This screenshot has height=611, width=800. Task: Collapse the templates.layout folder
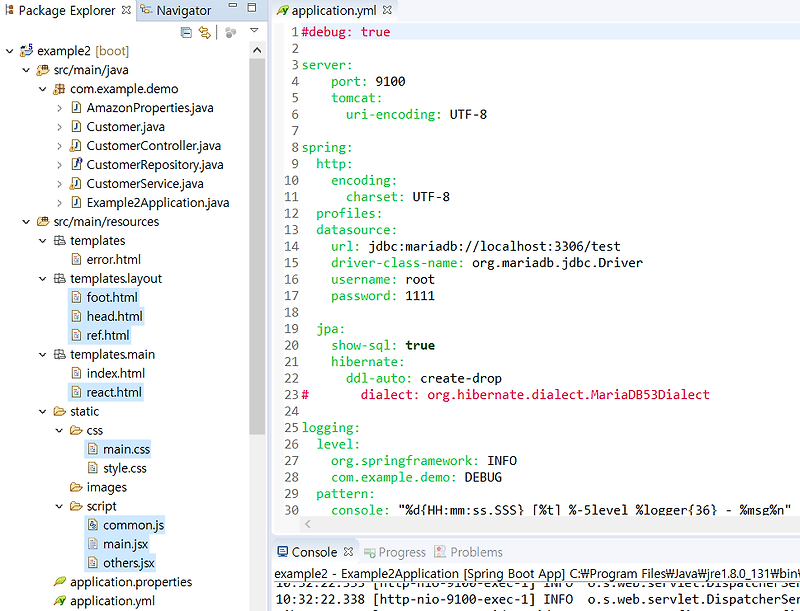[42, 278]
